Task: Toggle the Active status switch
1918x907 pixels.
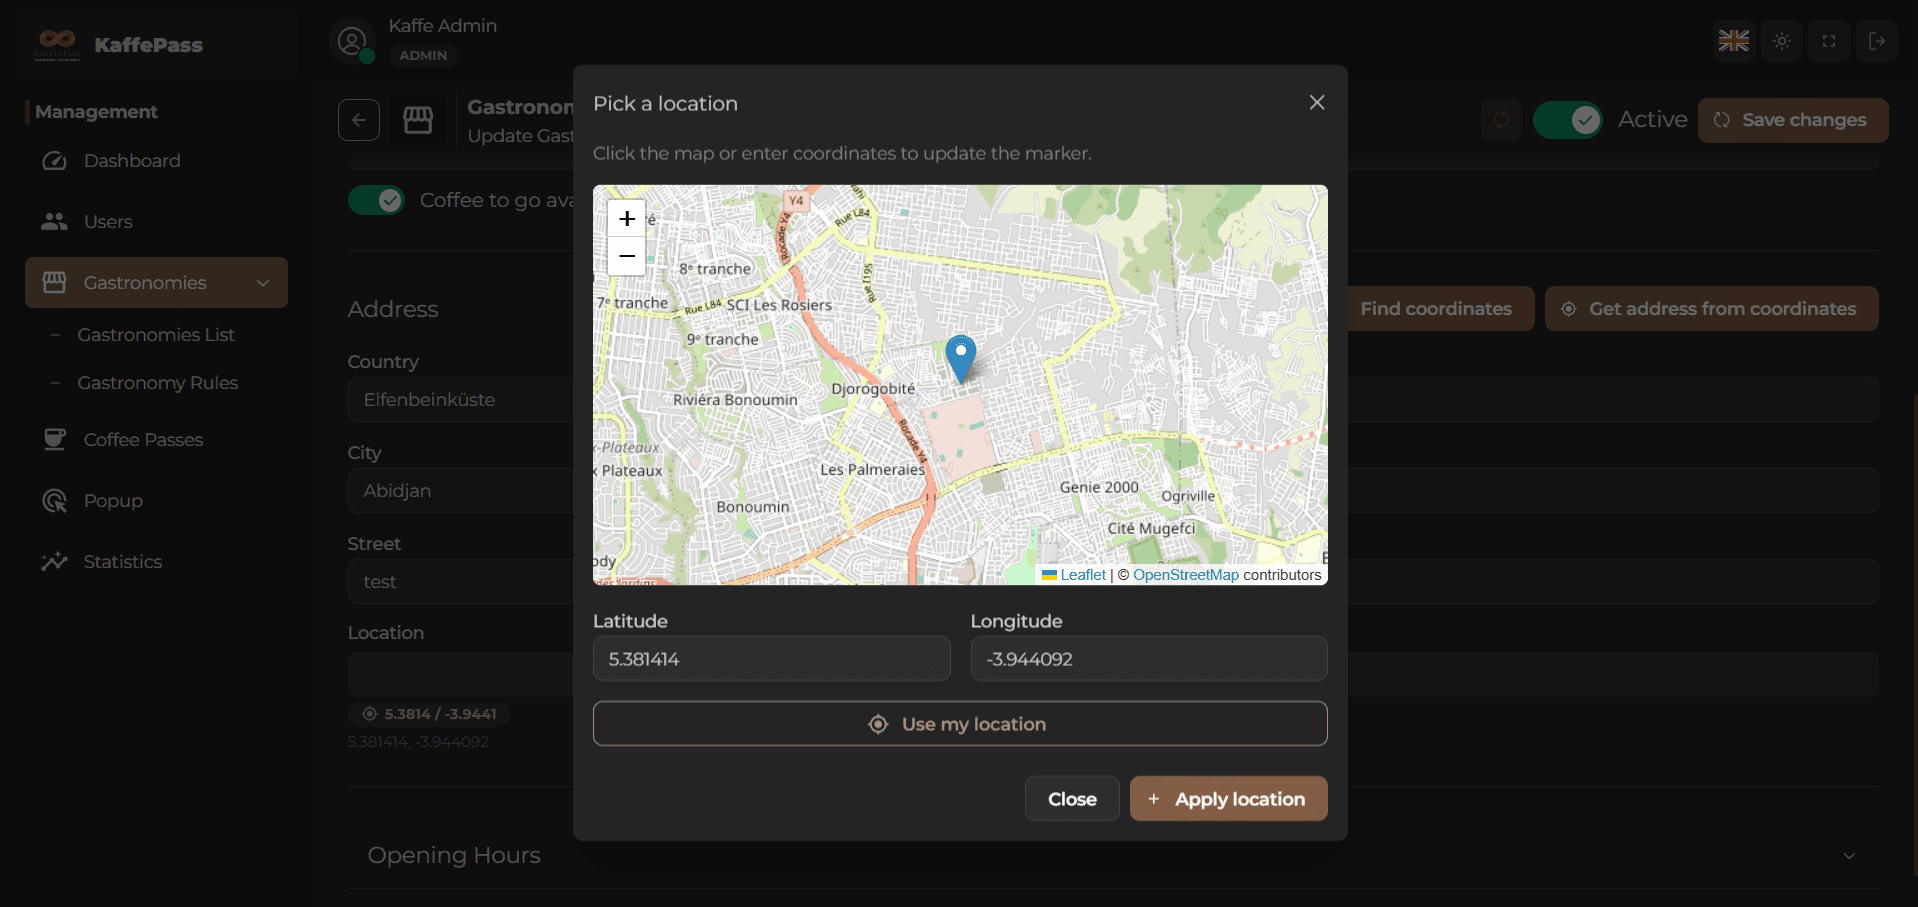Action: tap(1567, 120)
